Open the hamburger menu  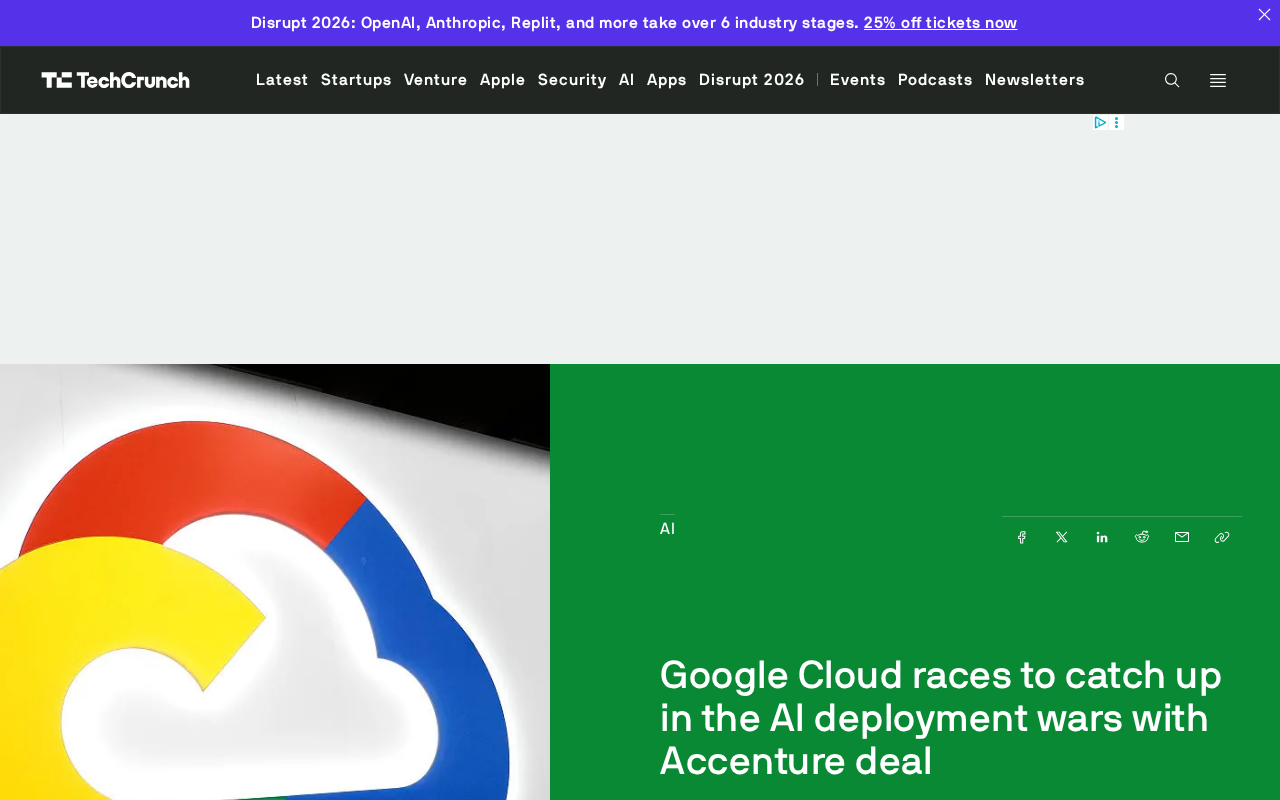pyautogui.click(x=1218, y=80)
